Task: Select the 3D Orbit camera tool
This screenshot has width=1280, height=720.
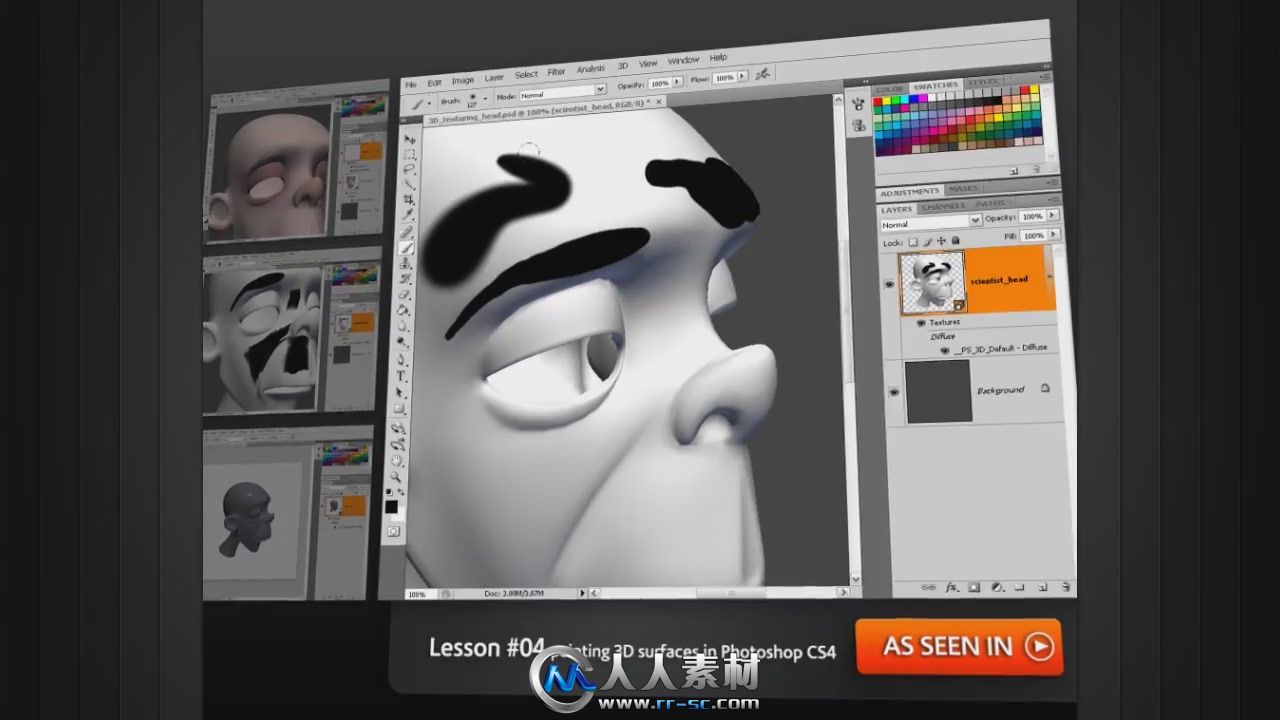Action: tap(399, 445)
